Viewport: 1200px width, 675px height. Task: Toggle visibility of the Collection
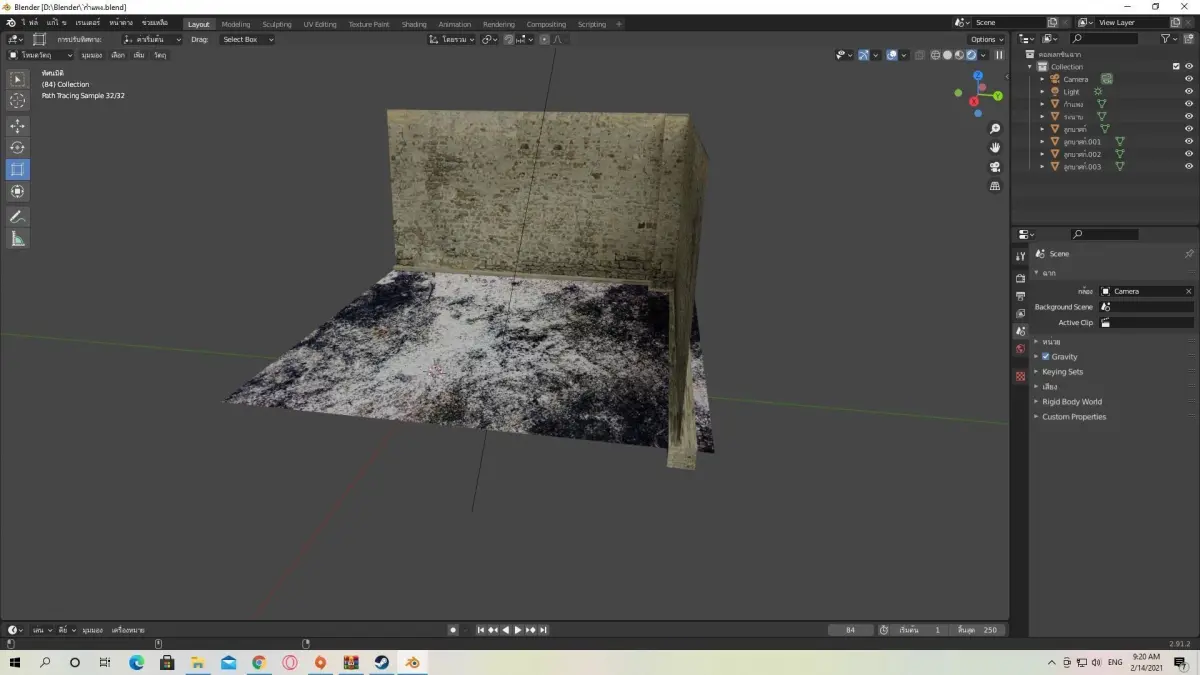point(1189,67)
